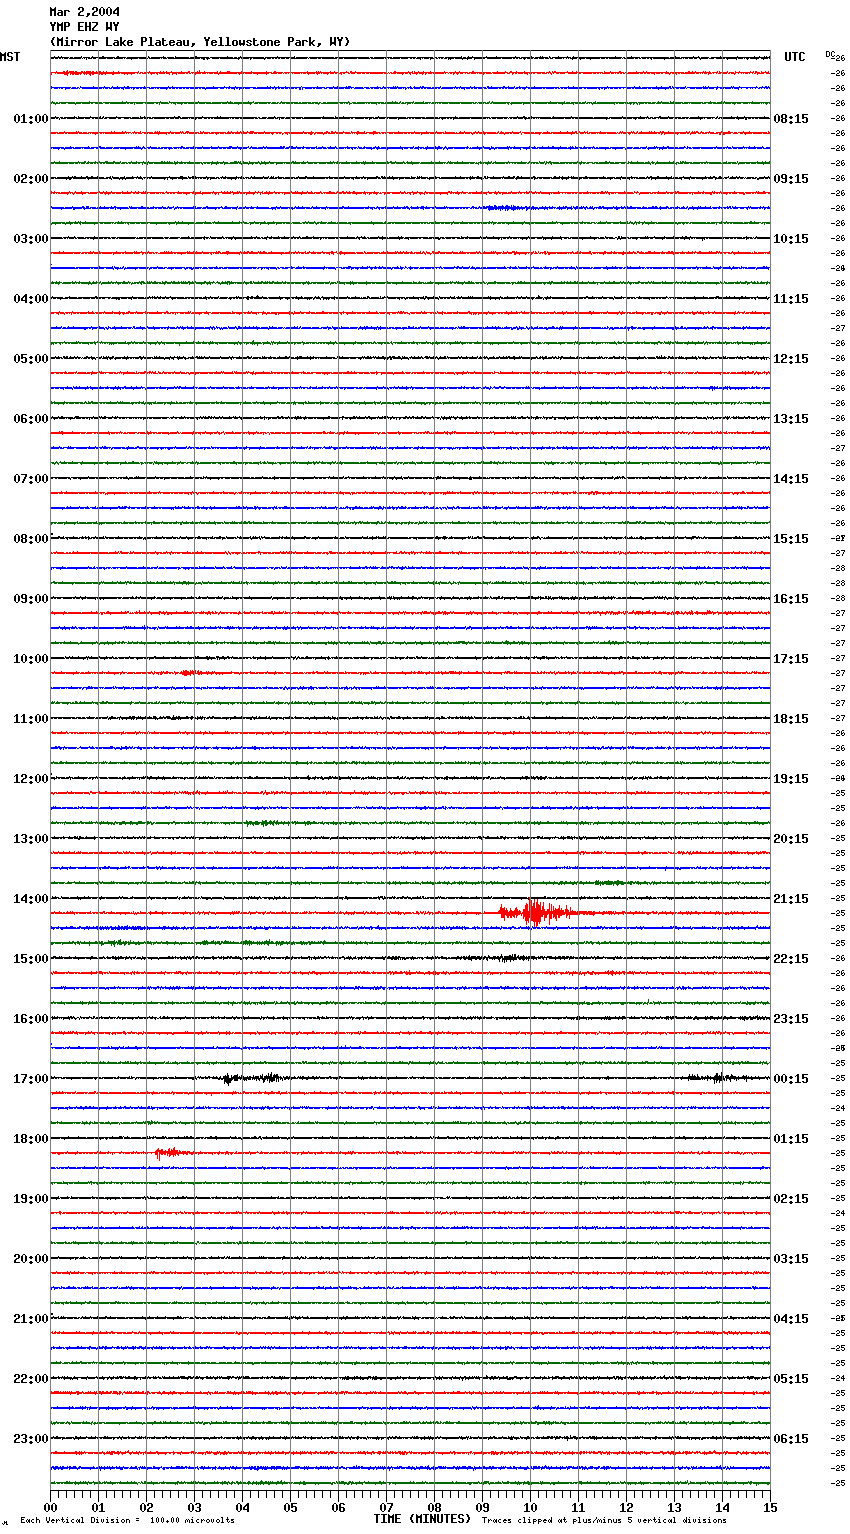Screen dimensions: 850x1534
Task: Click the 'Traces clipped at plus/minus' footer note
Action: 604,1521
